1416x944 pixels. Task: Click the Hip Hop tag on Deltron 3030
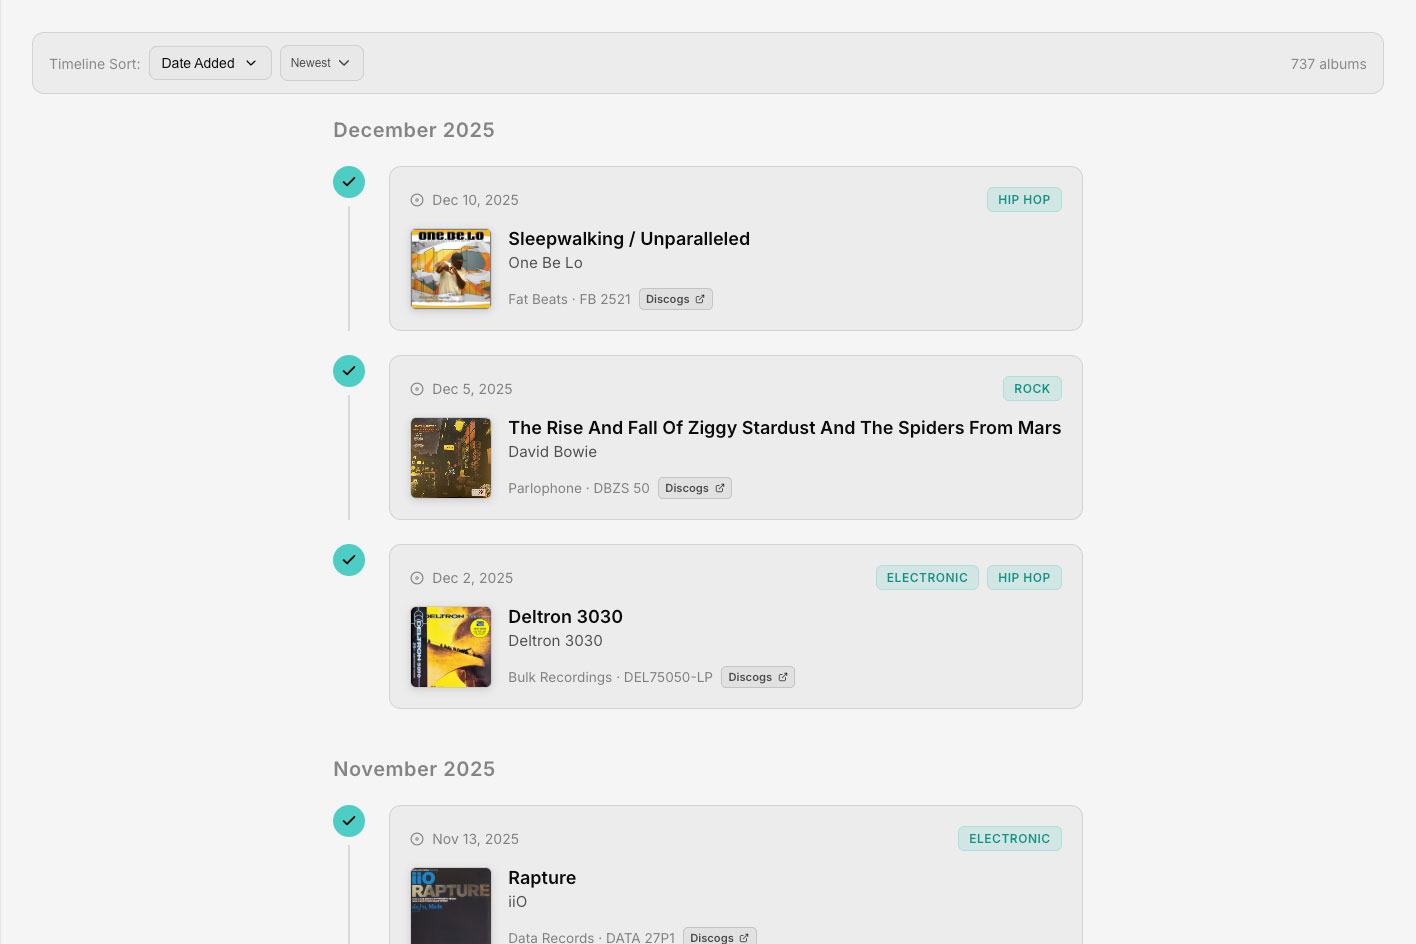pos(1023,578)
